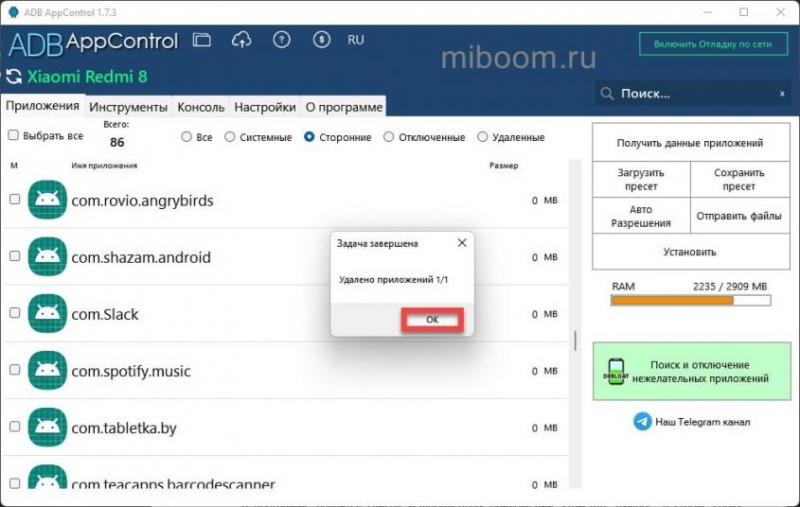The width and height of the screenshot is (800, 507).
Task: Close the Задача завершена dialog with X
Action: click(x=462, y=243)
